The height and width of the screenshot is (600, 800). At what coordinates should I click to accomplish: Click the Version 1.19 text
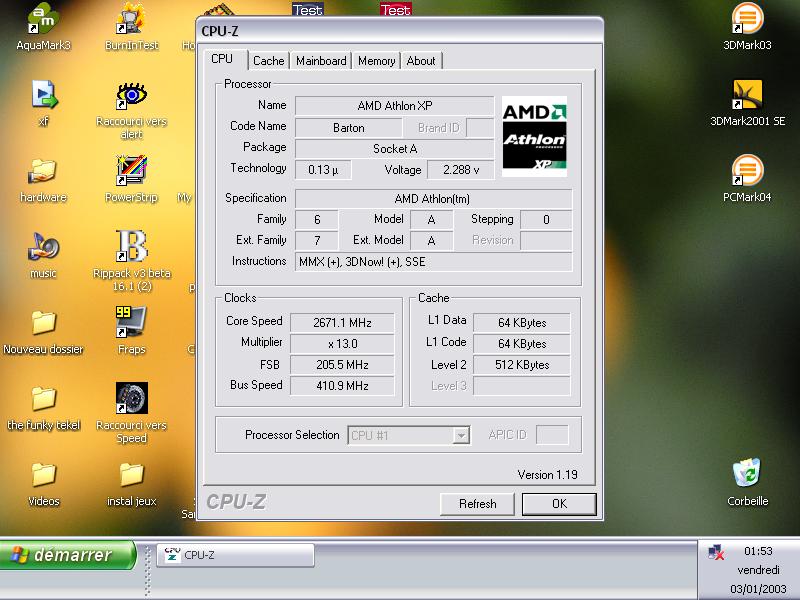tap(547, 474)
